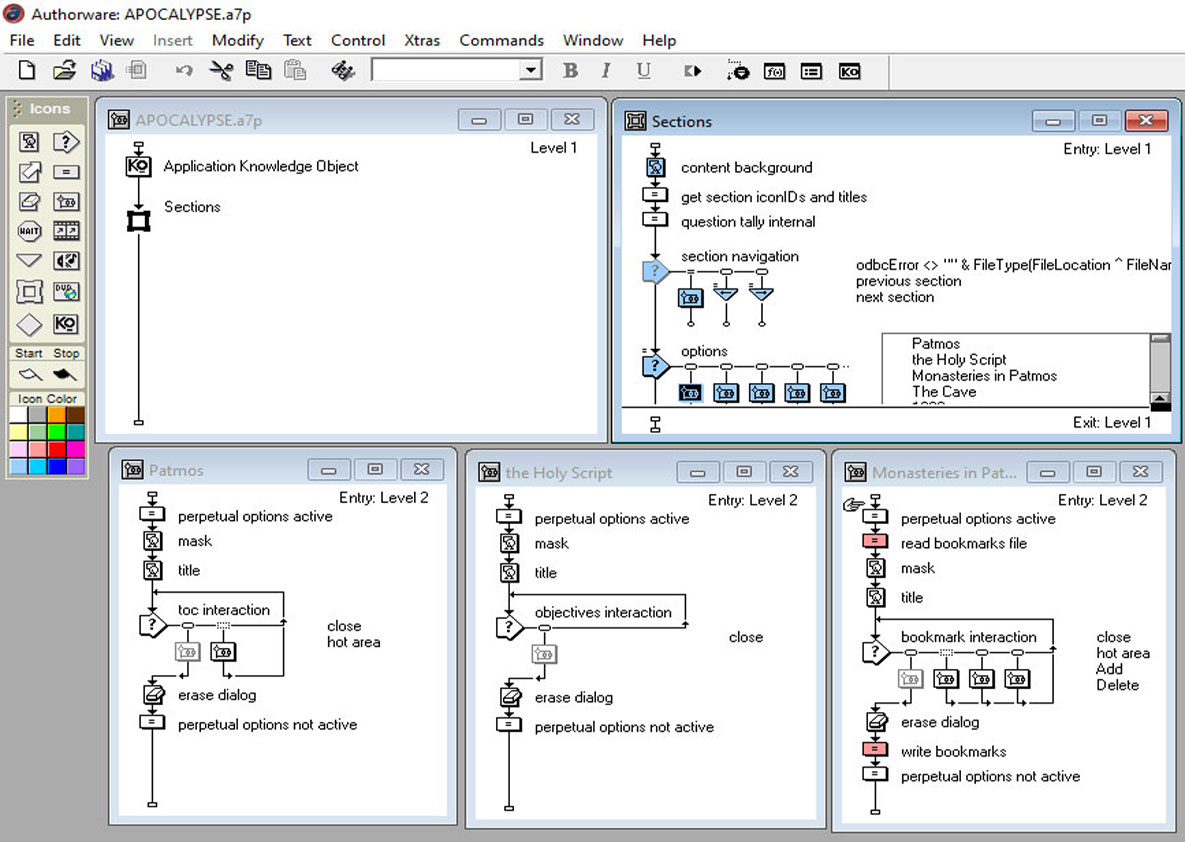Open the Functions window from toolbar

coord(775,72)
